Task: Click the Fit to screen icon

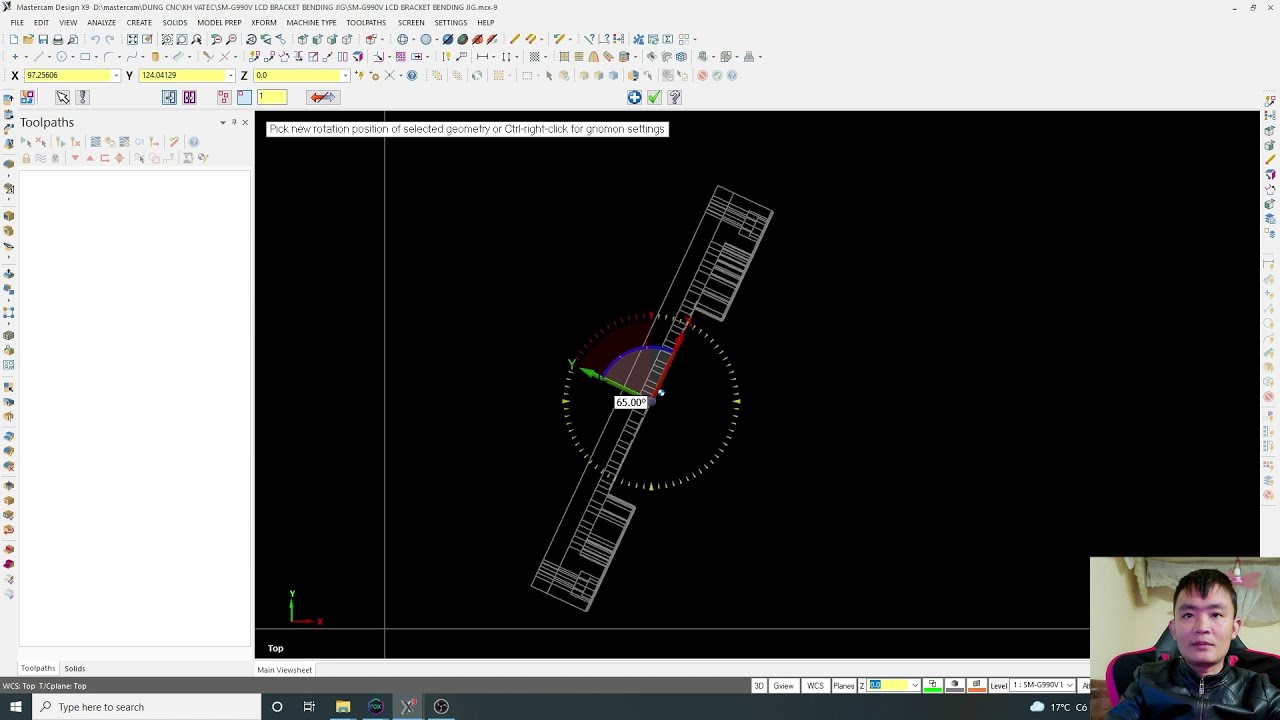Action: [x=132, y=39]
